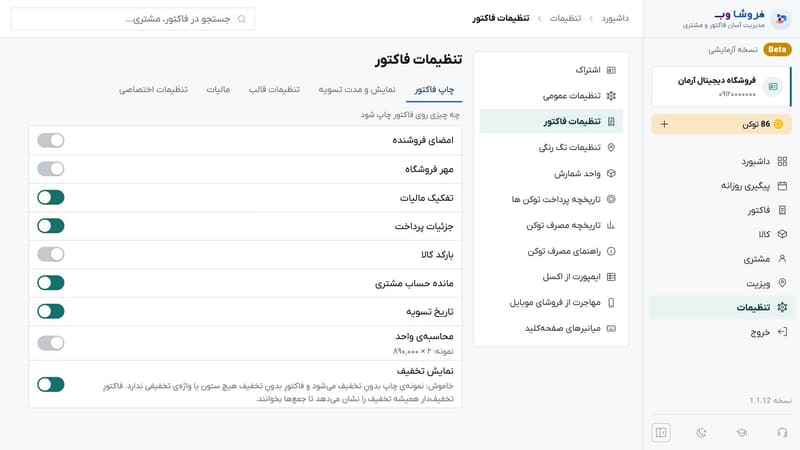Click the person icon beside مشتری

(x=782, y=259)
